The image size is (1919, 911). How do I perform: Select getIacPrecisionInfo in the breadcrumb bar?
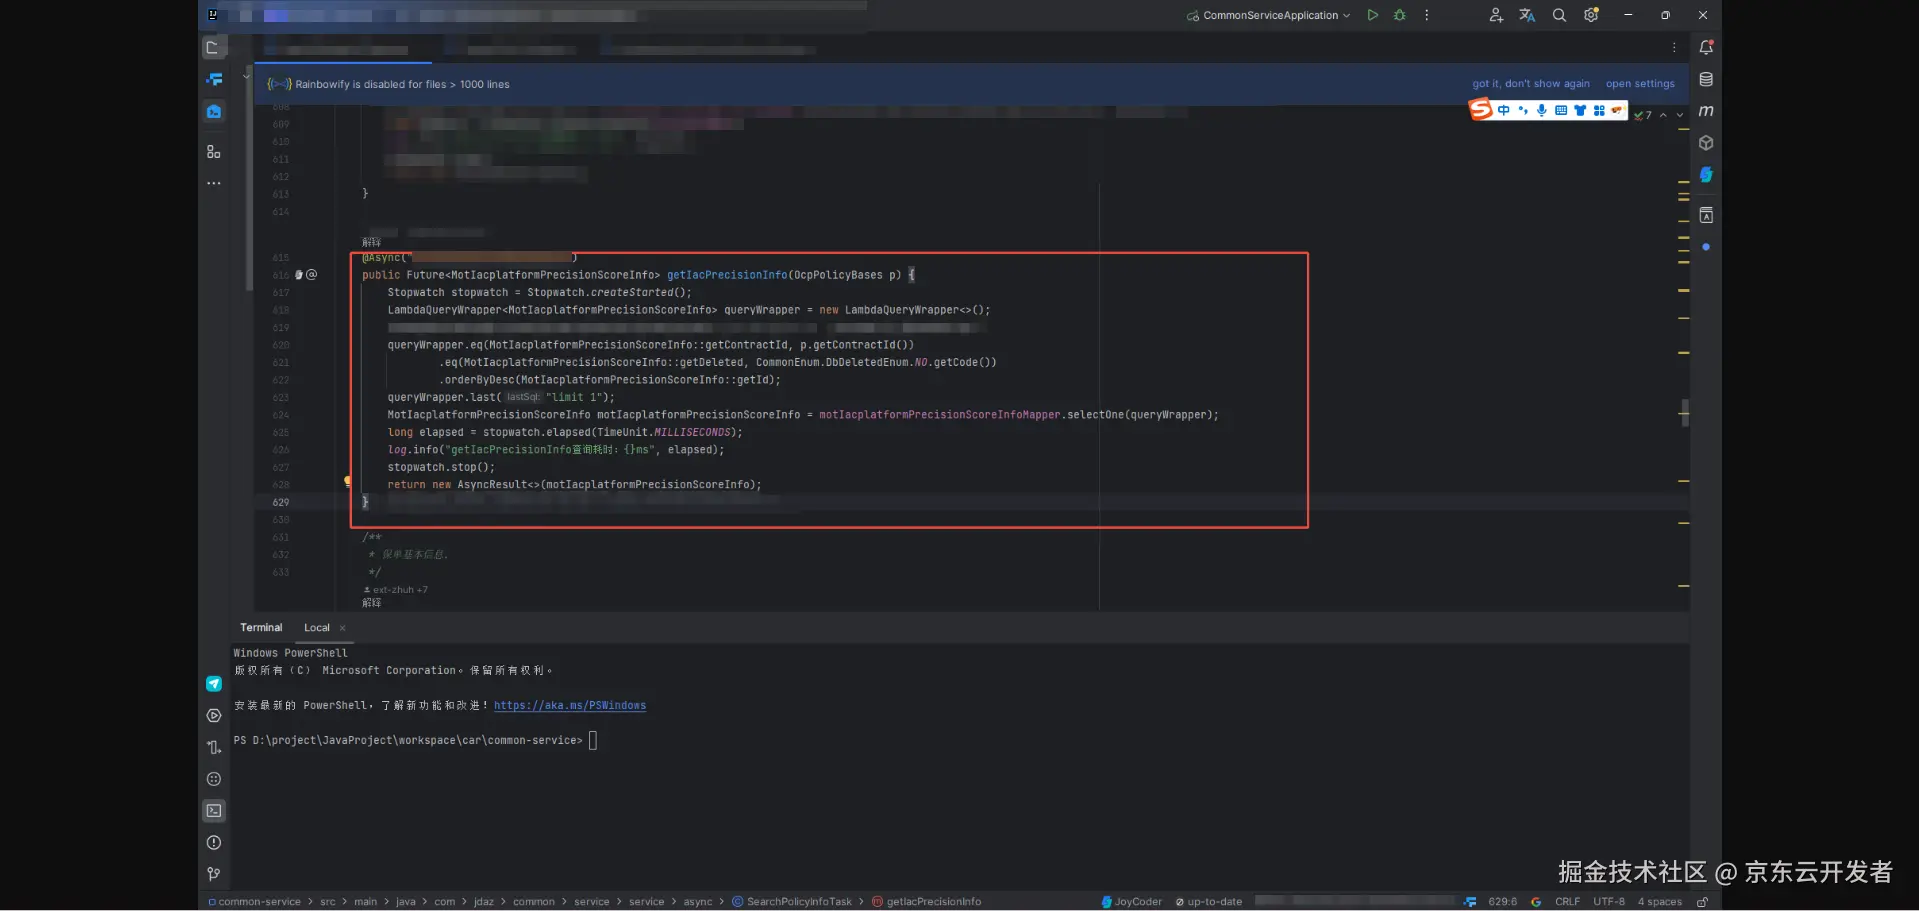tap(927, 902)
